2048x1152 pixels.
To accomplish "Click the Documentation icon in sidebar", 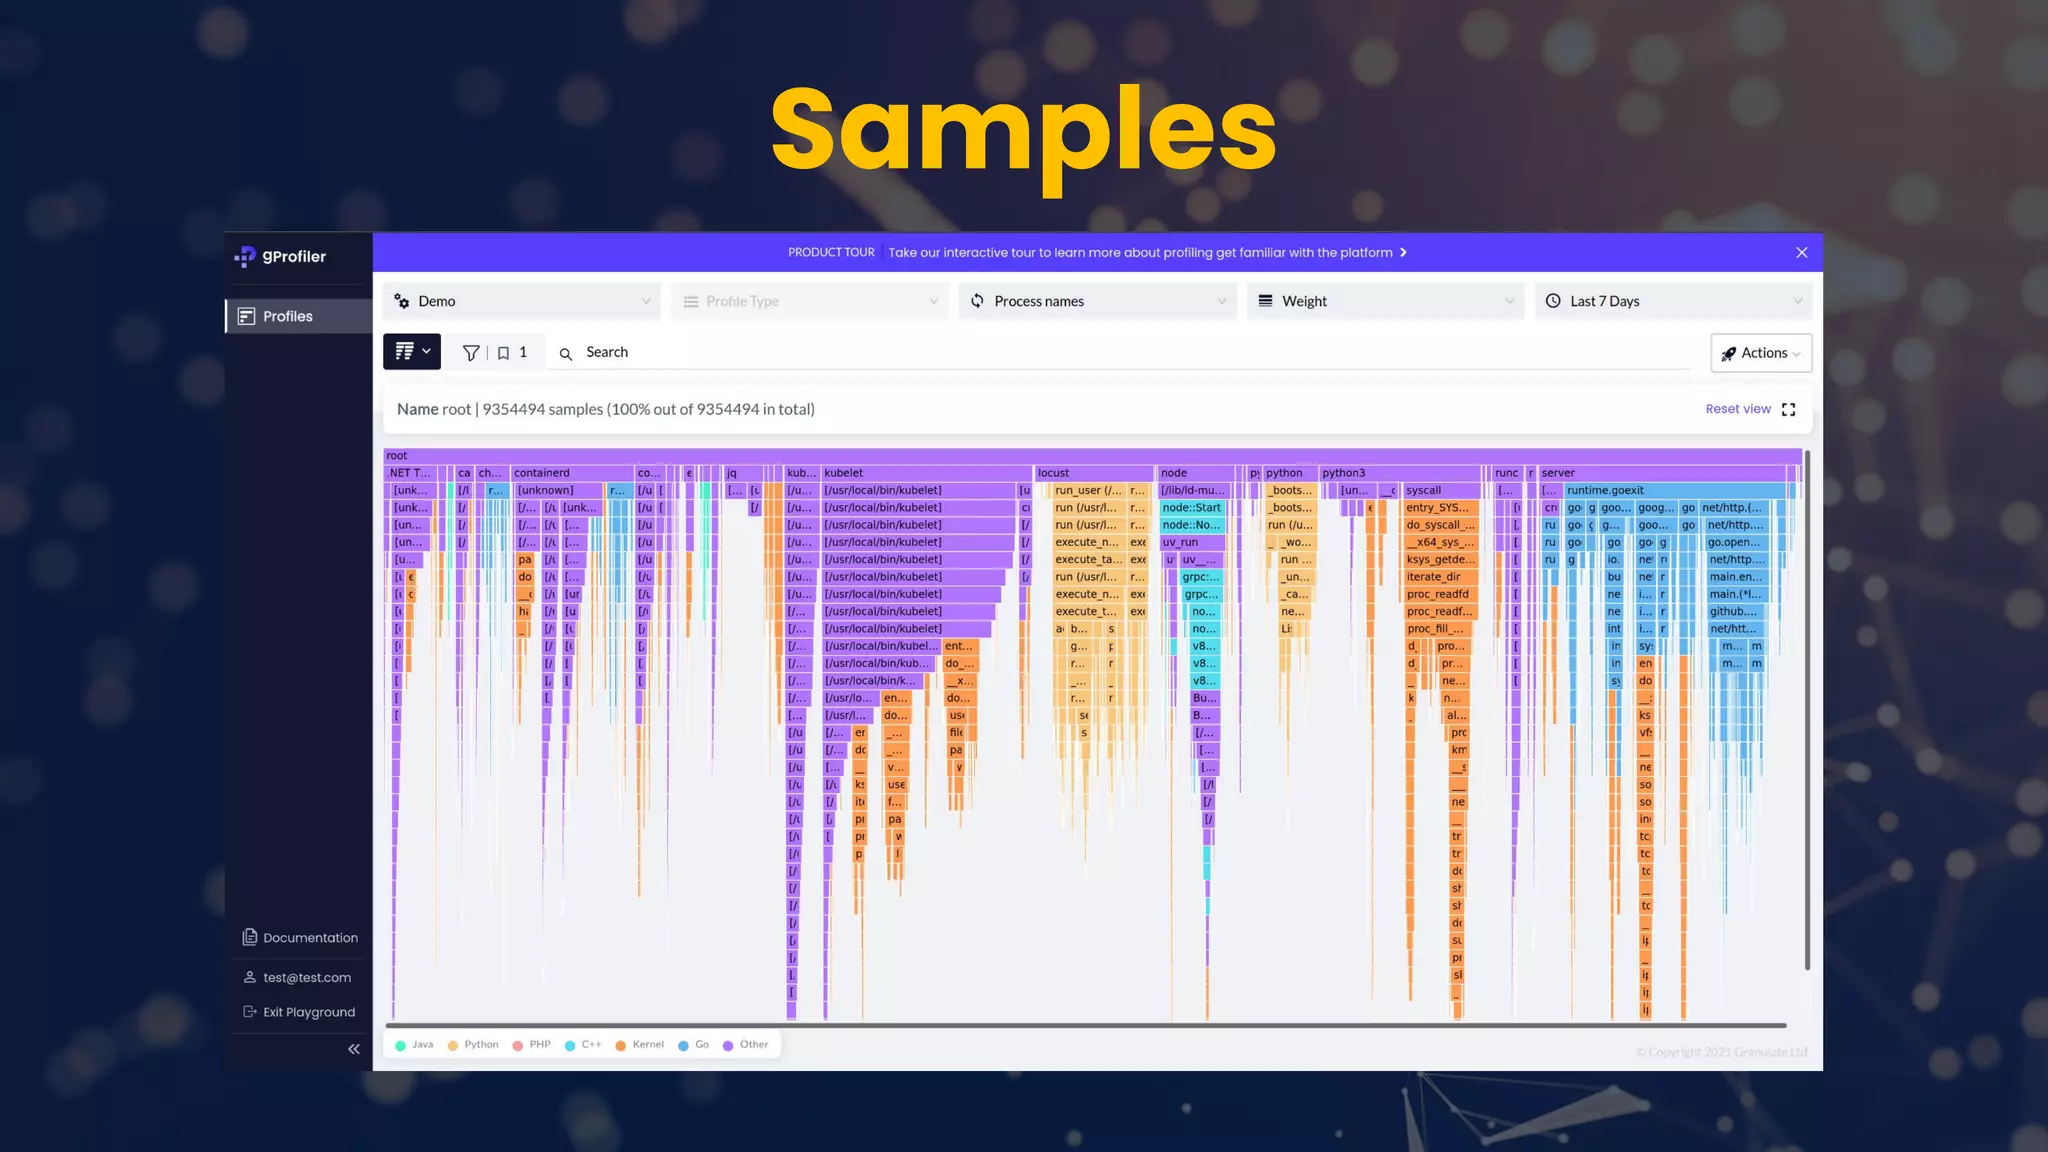I will [x=250, y=937].
